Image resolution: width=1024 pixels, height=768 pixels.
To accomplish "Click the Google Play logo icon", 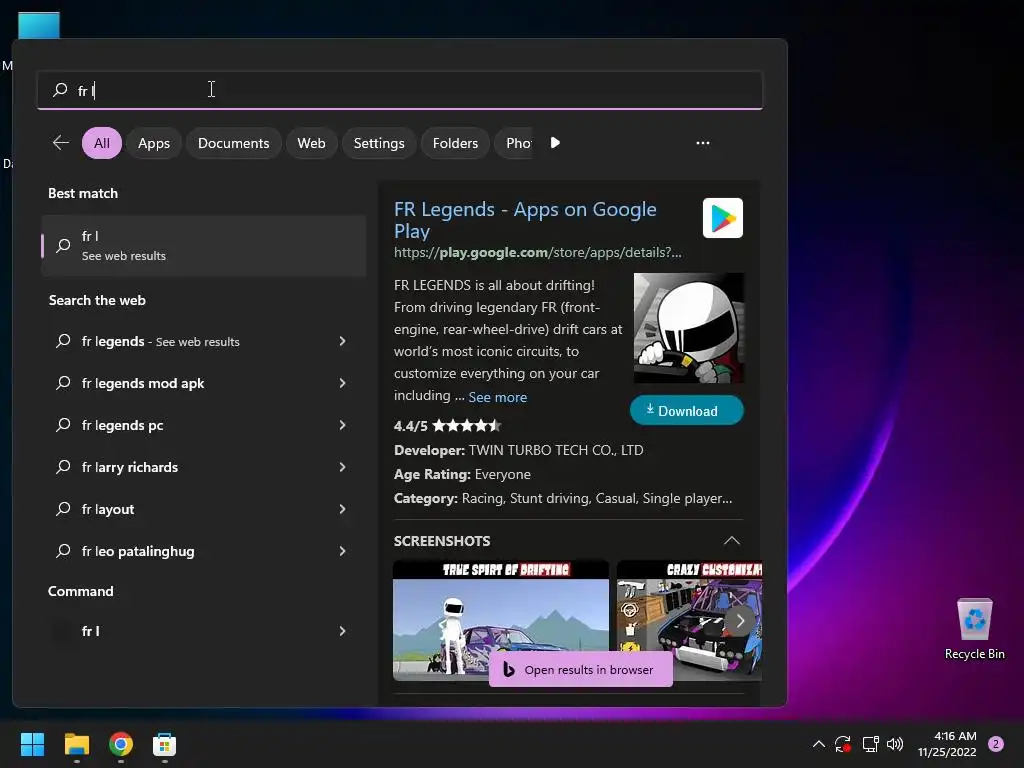I will click(x=722, y=218).
